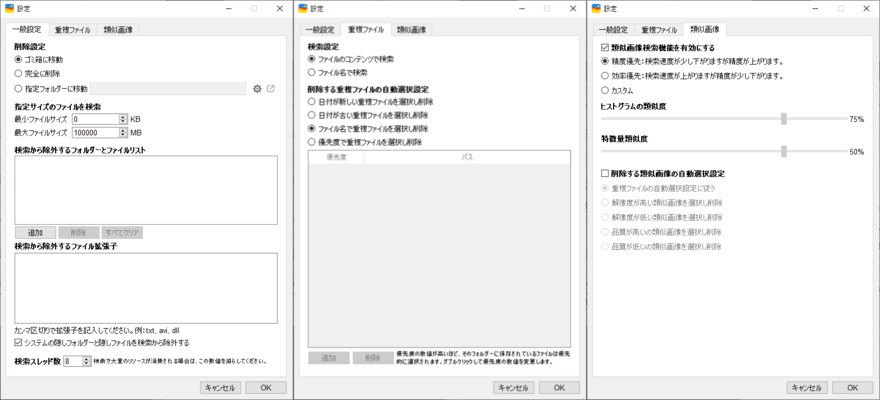Screen dimensions: 880x400
Task: Click the app icon in the middle window title bar
Action: tap(303, 8)
